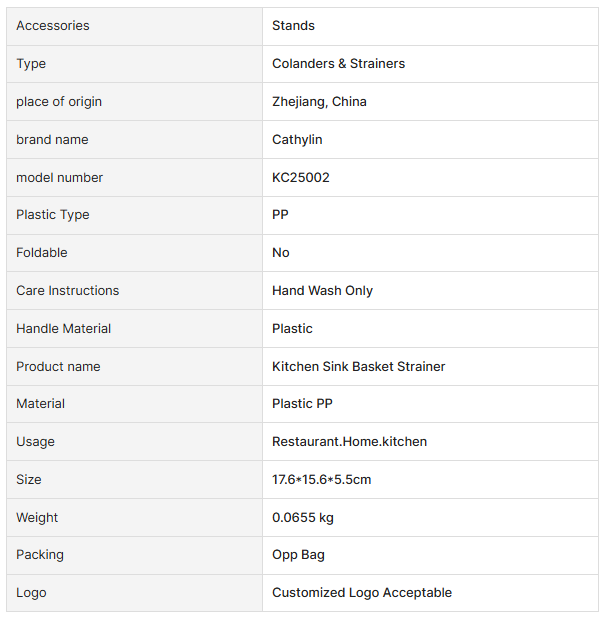Click the Colanders & Strainers value
Image resolution: width=609 pixels, height=624 pixels.
pyautogui.click(x=338, y=64)
